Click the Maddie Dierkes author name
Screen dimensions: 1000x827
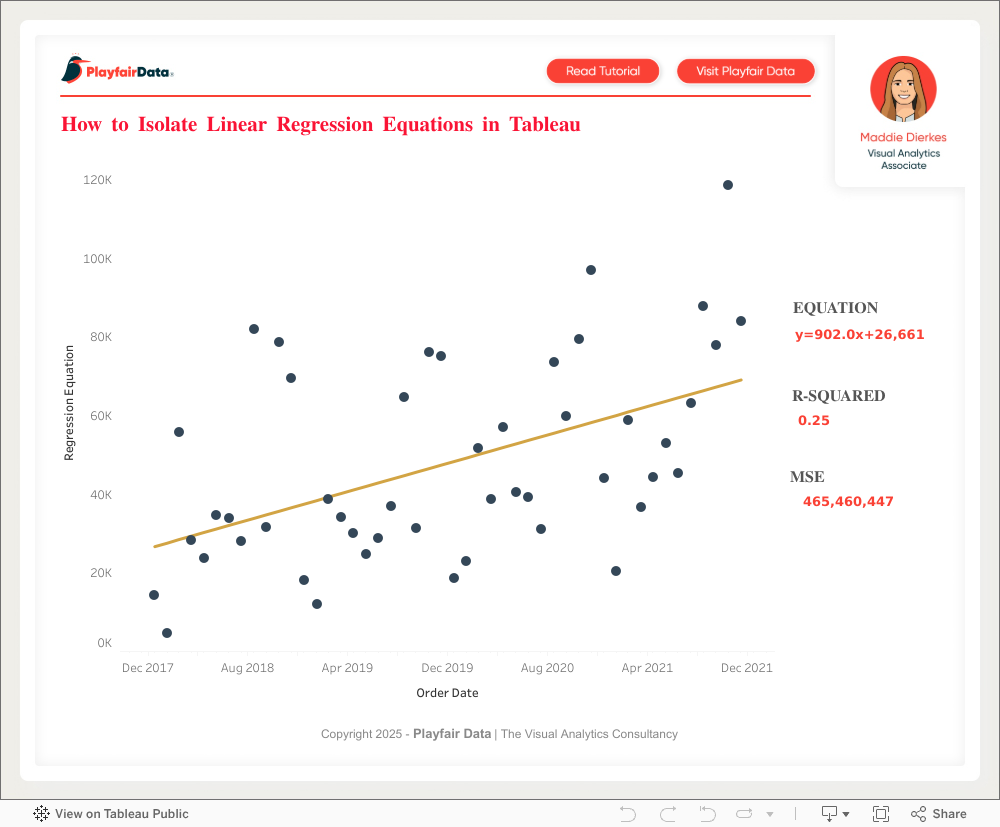[903, 137]
